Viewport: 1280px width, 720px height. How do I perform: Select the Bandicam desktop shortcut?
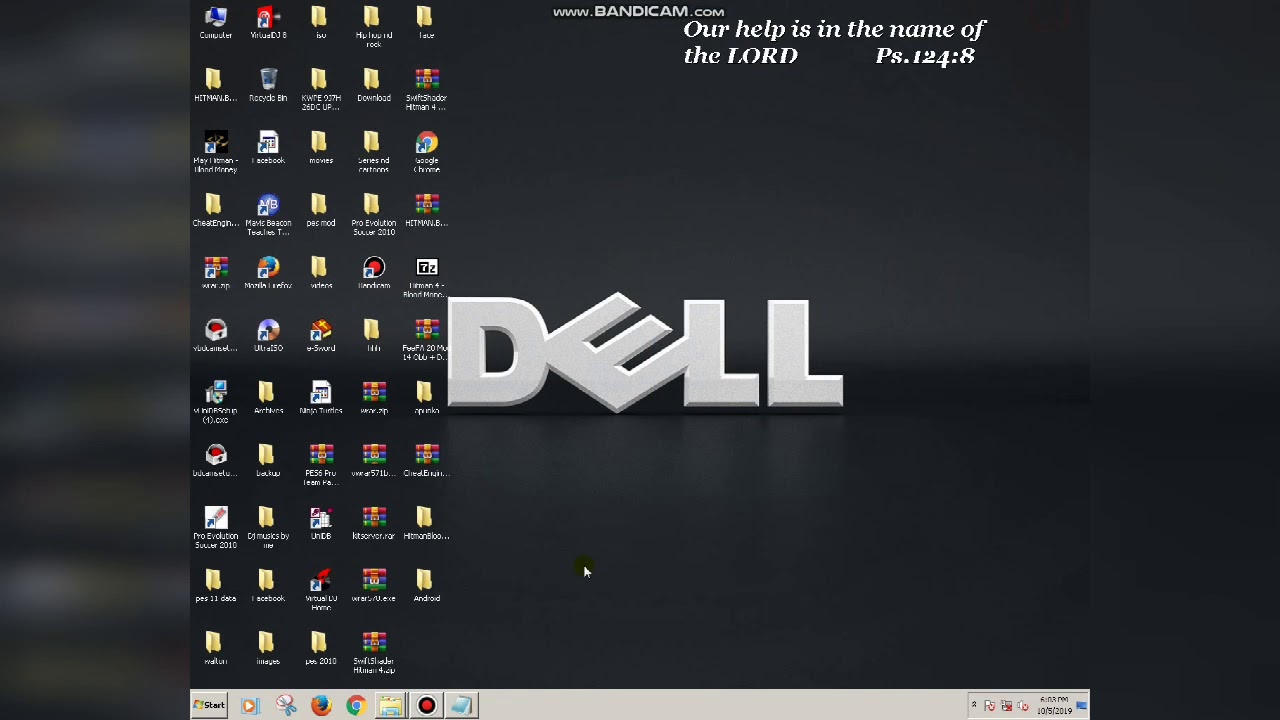click(374, 274)
